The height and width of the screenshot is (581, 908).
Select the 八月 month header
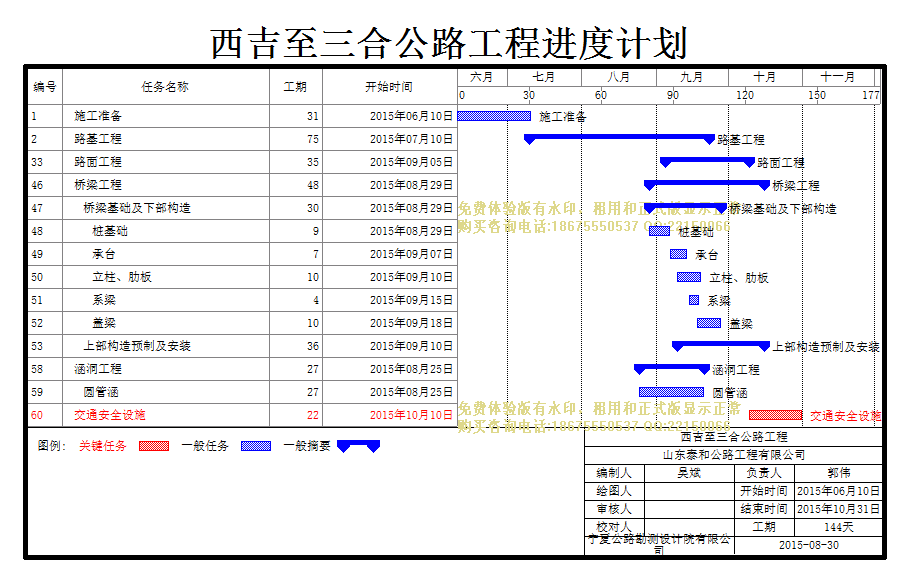coord(618,77)
